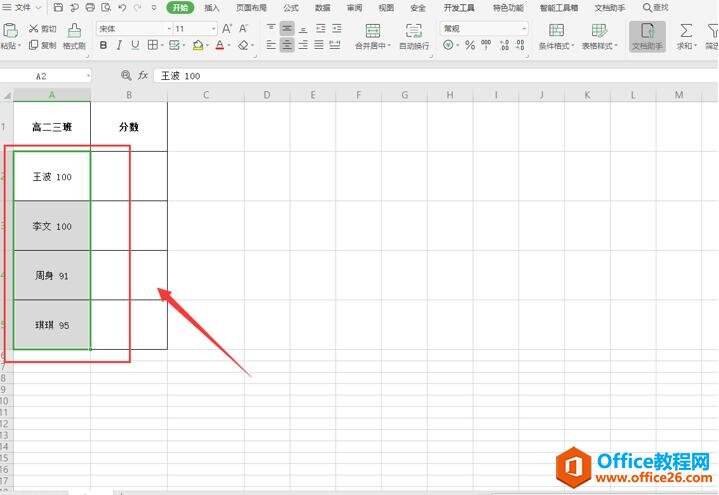
Task: Switch to the Insert (插入) tab
Action: coord(212,8)
